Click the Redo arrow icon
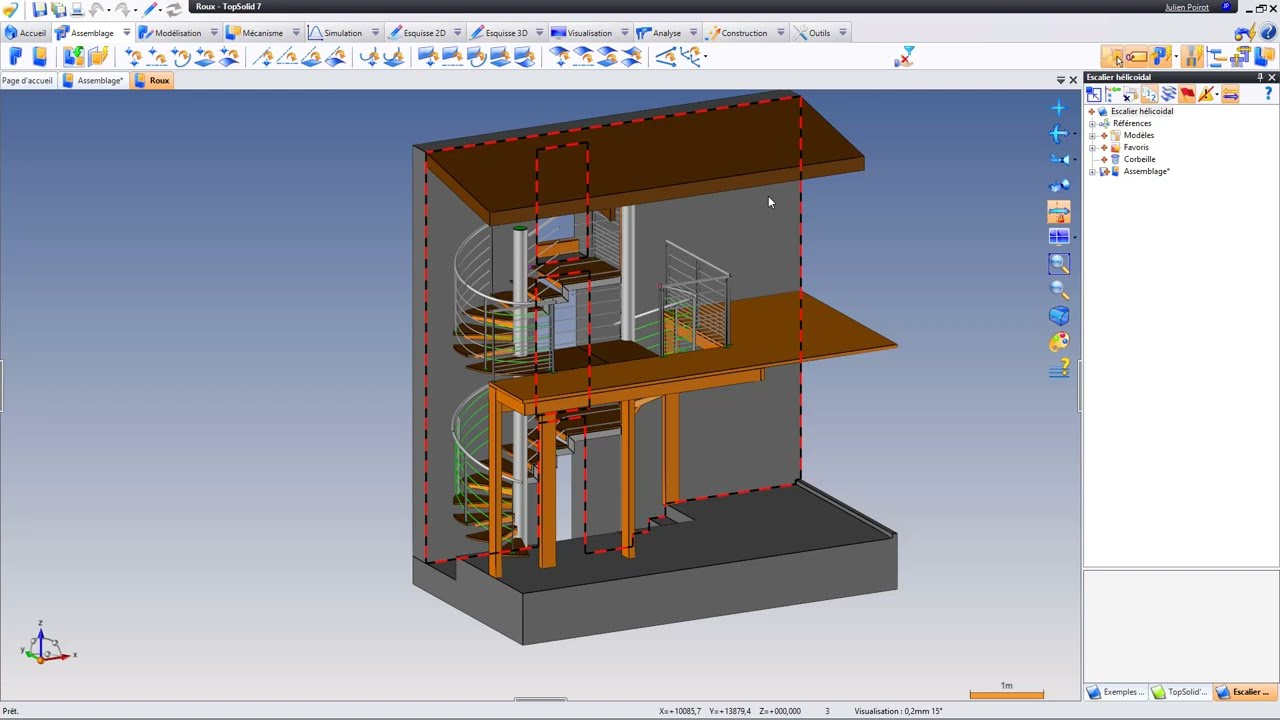 point(123,9)
